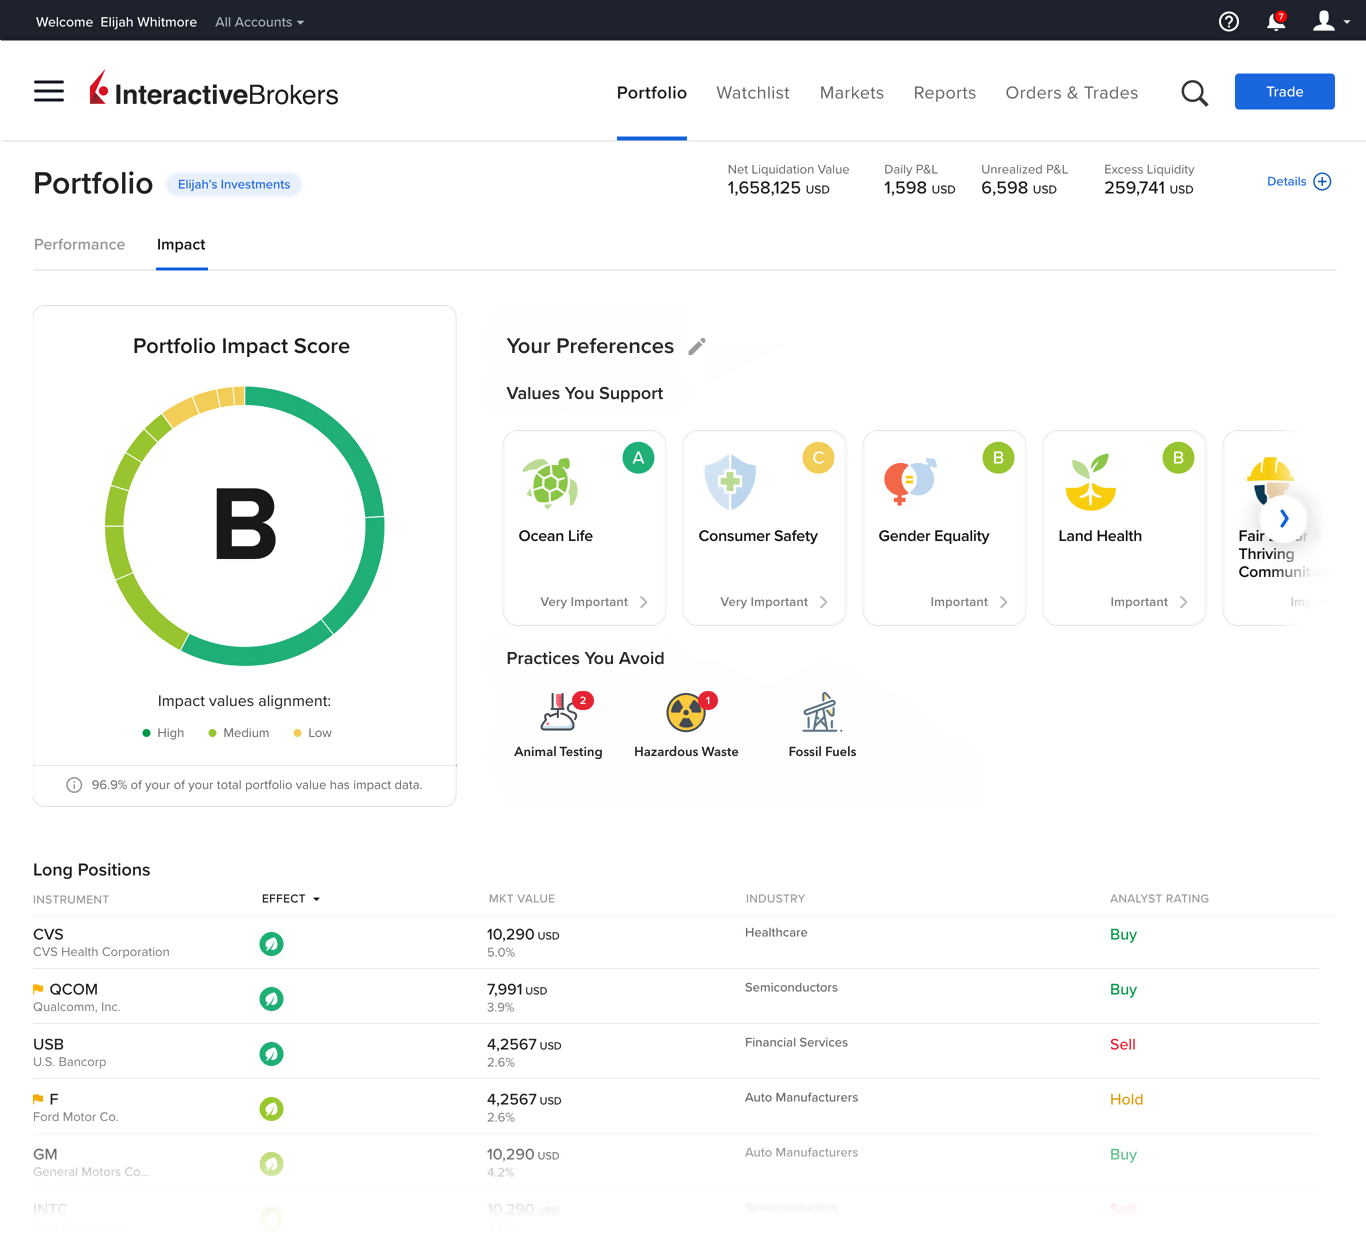Edit Your Preferences with the pencil icon

(697, 346)
